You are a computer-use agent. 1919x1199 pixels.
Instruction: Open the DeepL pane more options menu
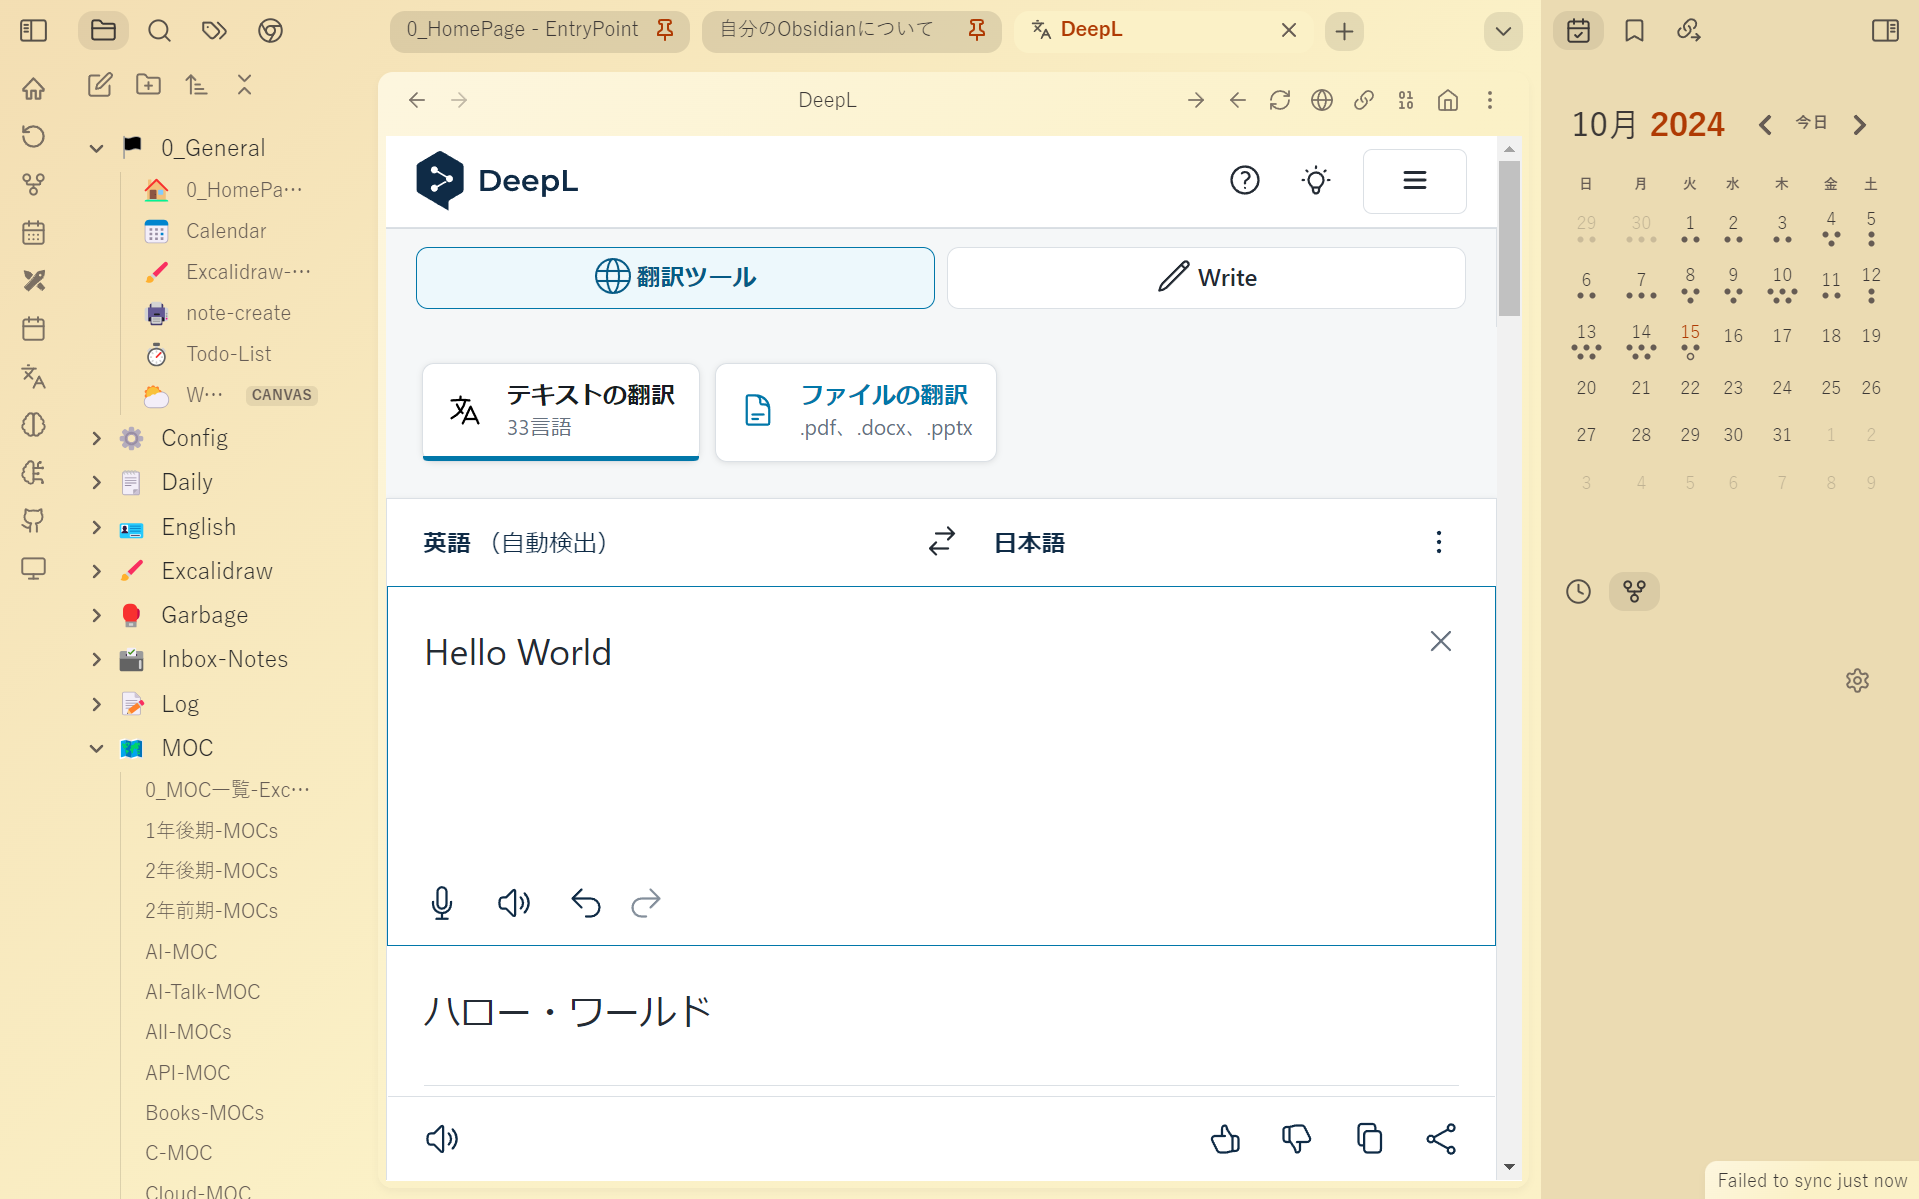pyautogui.click(x=1490, y=100)
